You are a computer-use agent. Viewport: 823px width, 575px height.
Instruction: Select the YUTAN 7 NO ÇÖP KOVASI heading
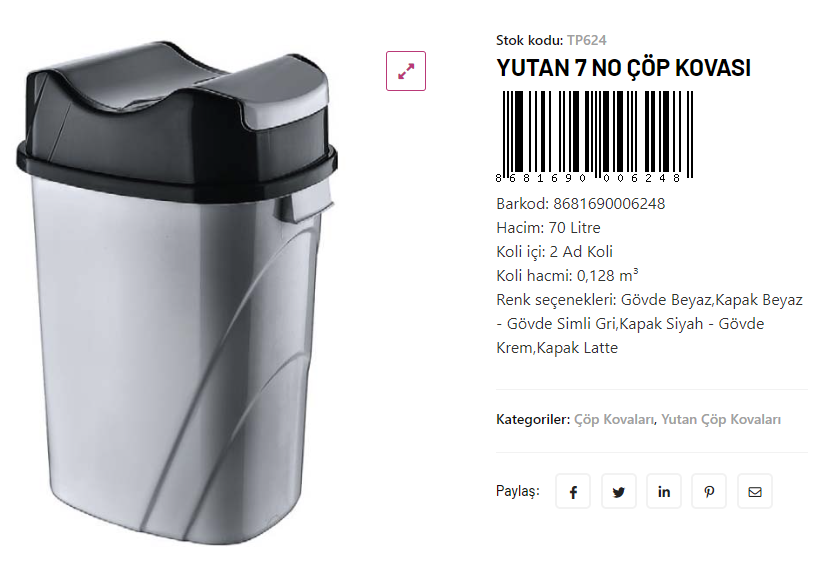624,68
